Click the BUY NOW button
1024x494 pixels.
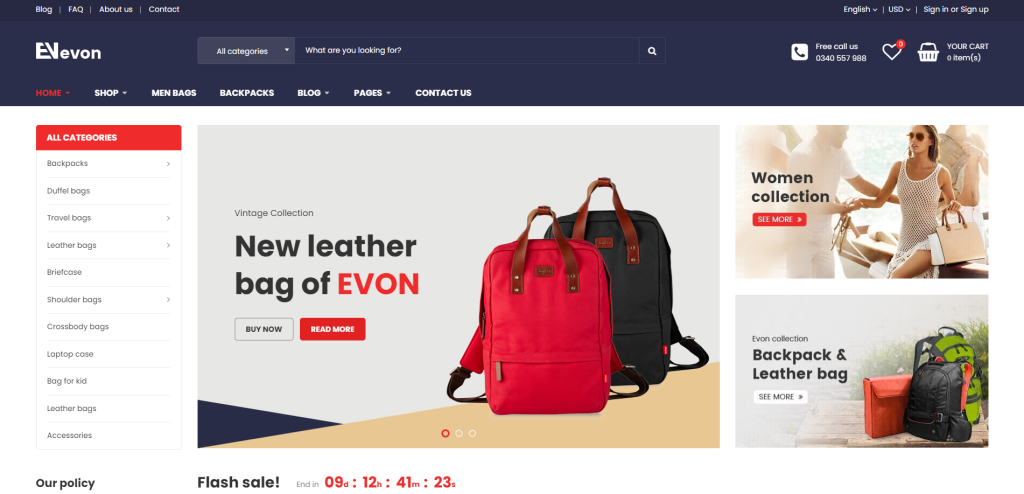pyautogui.click(x=264, y=329)
